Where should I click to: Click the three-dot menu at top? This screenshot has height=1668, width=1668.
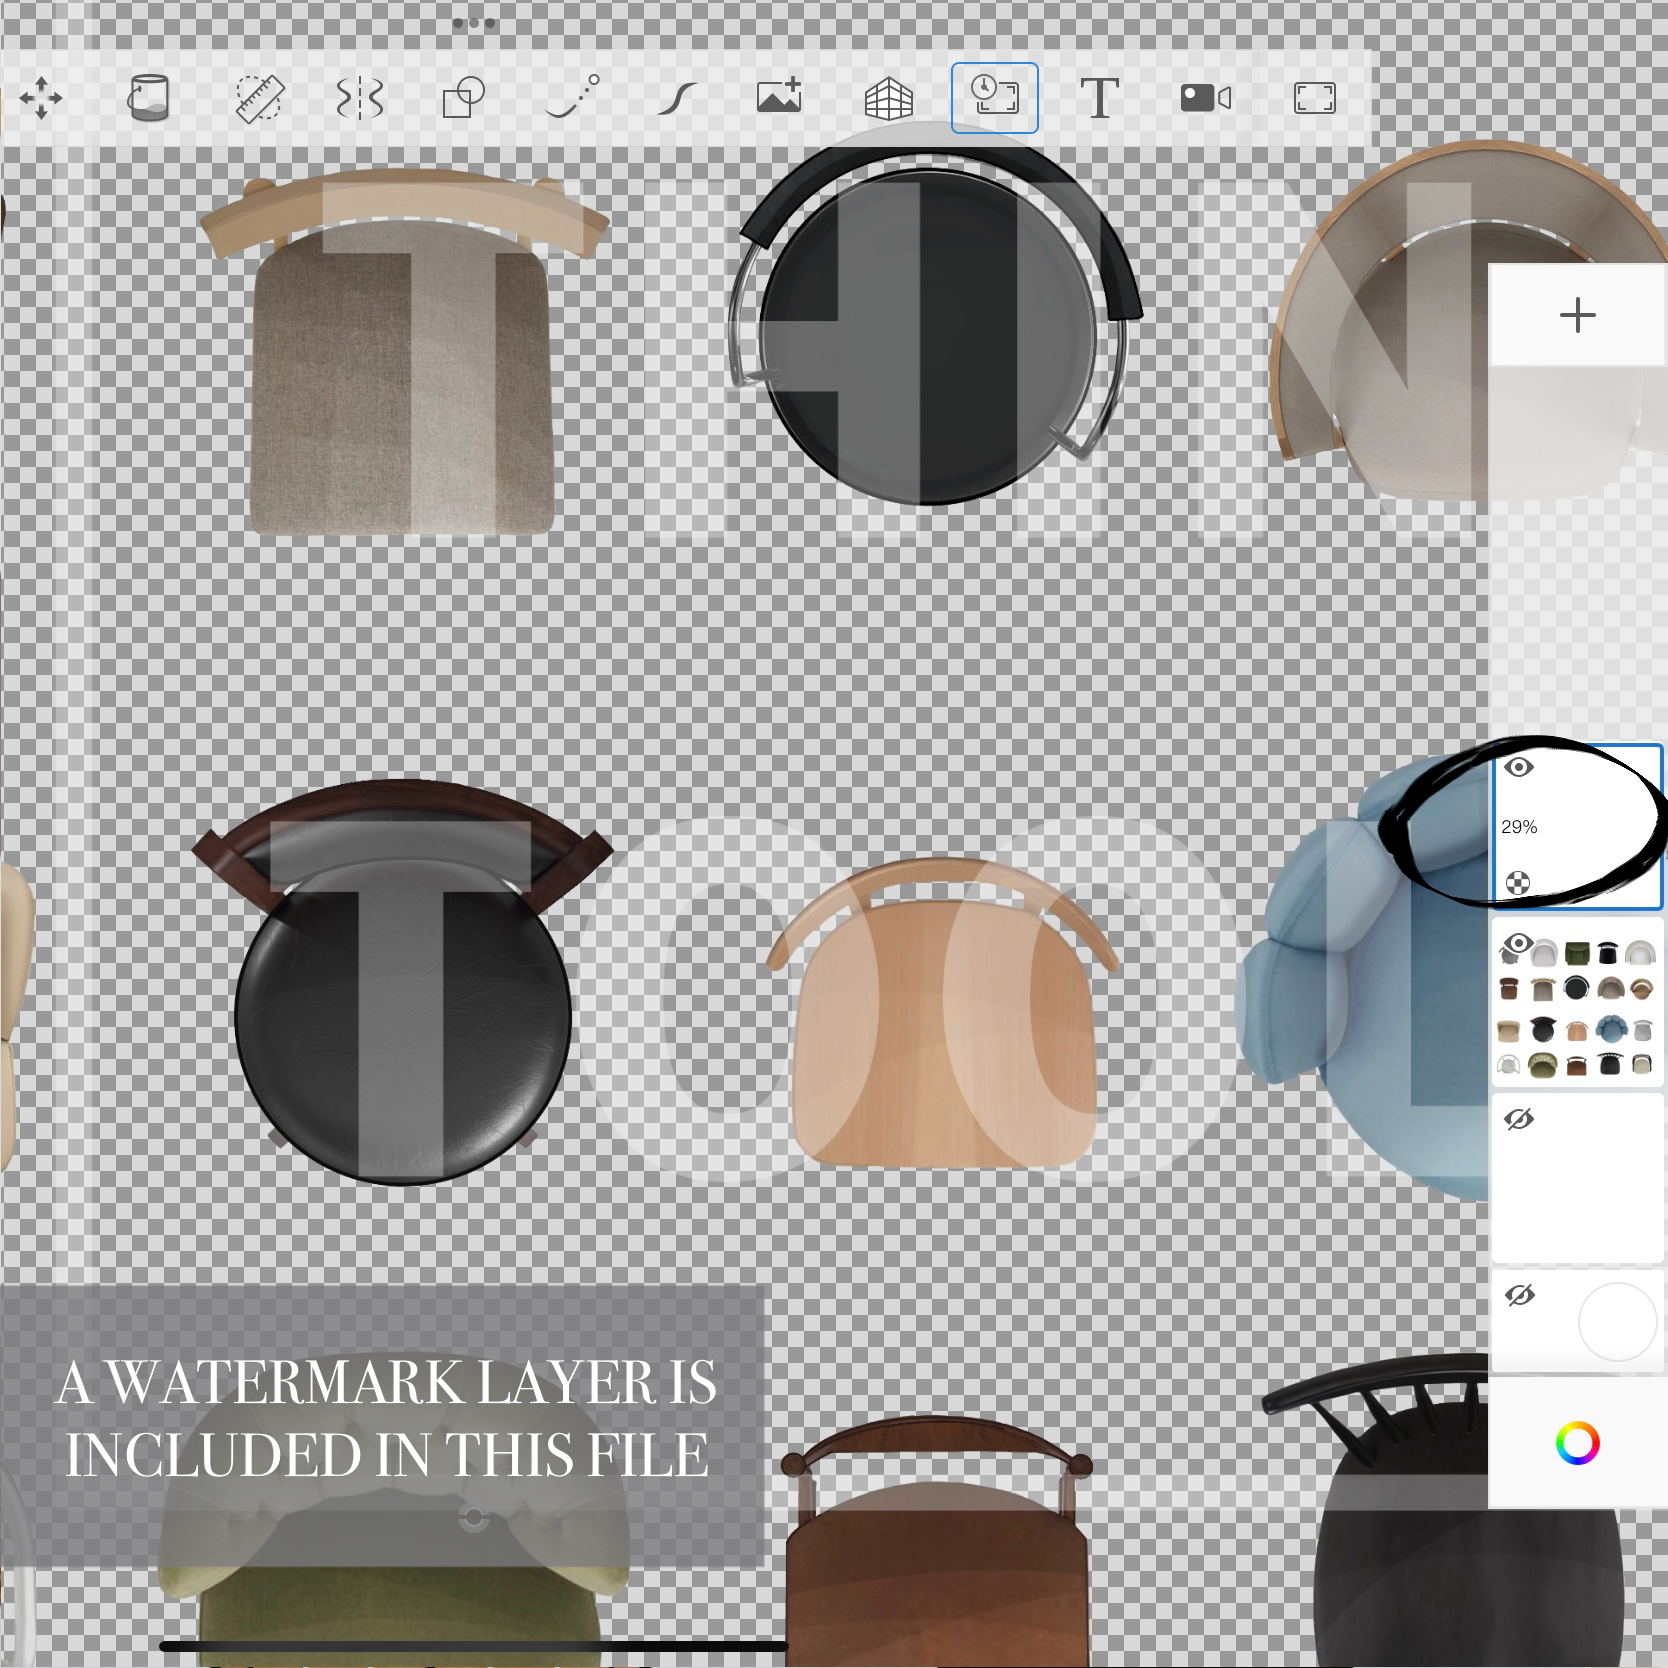(x=474, y=22)
